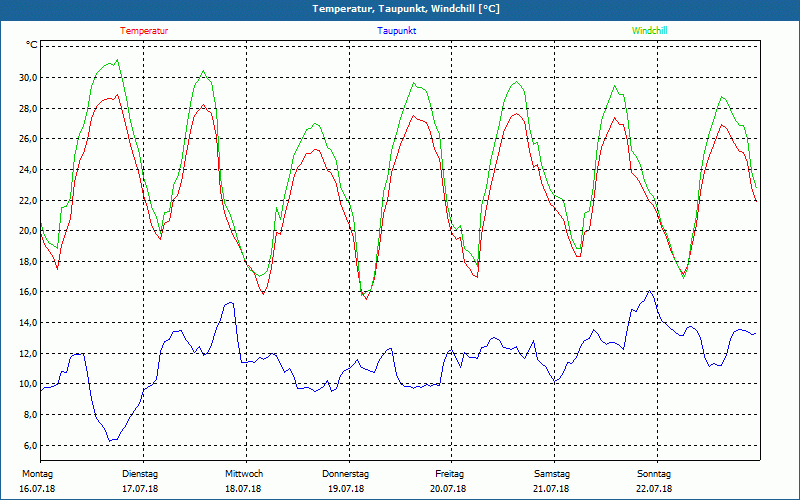Click the red Temperatur legend label
Image resolution: width=800 pixels, height=500 pixels.
pos(144,31)
